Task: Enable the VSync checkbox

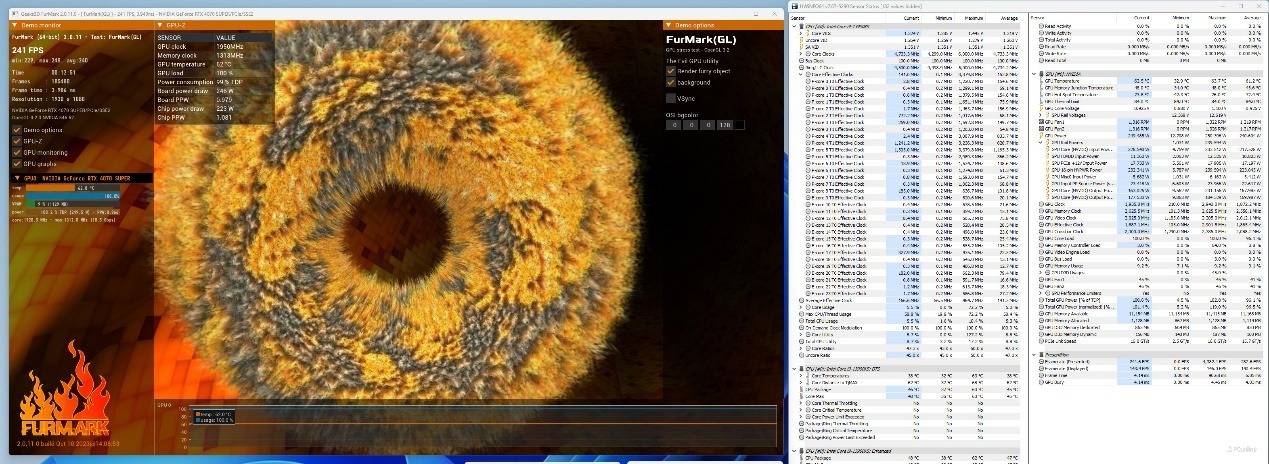Action: pyautogui.click(x=671, y=98)
